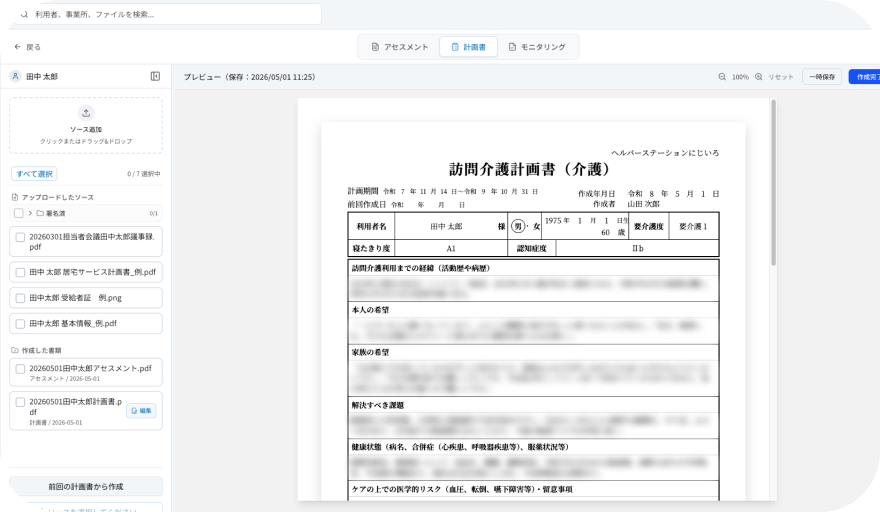The width and height of the screenshot is (880, 512).
Task: Click リセット zoom link
Action: click(781, 77)
